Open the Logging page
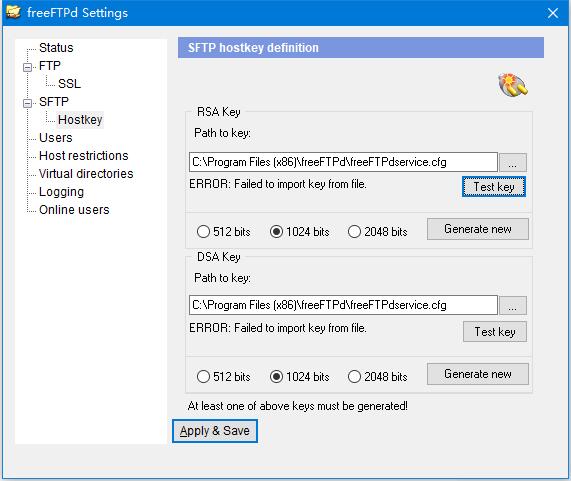Image resolution: width=571 pixels, height=481 pixels. point(62,192)
